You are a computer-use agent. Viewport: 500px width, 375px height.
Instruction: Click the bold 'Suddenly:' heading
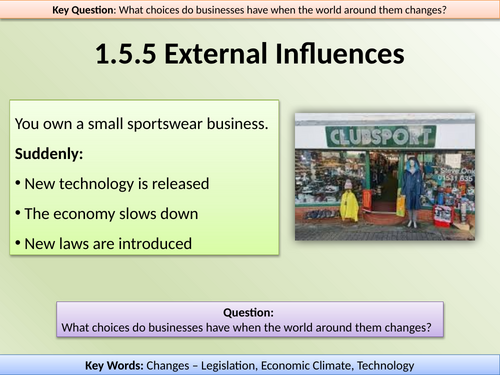click(x=49, y=154)
